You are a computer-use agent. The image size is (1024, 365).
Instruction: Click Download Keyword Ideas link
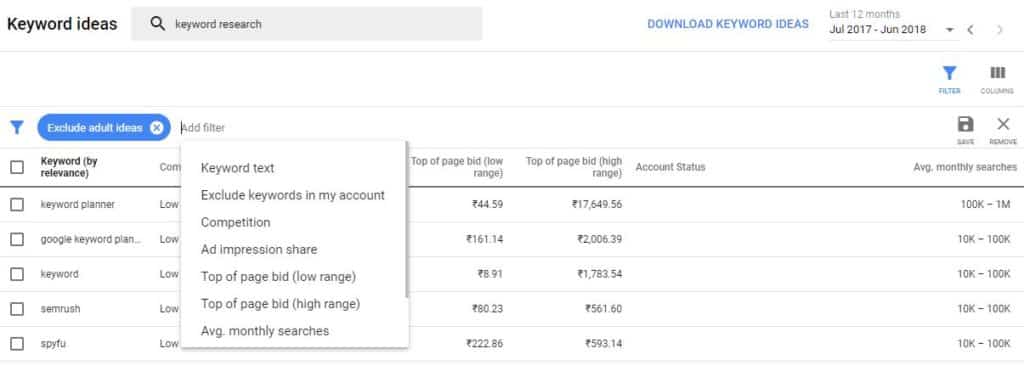[728, 24]
